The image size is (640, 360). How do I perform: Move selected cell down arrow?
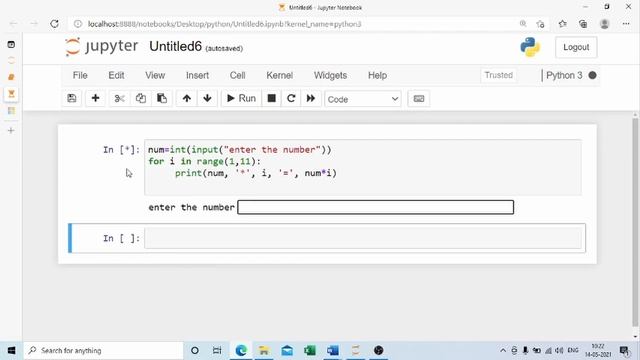(207, 98)
